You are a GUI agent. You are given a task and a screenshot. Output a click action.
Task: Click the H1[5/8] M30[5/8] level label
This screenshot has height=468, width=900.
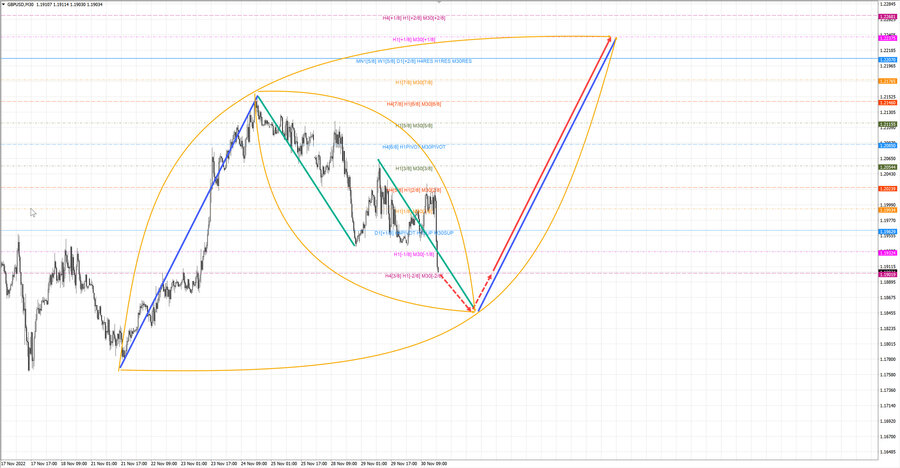[x=414, y=125]
